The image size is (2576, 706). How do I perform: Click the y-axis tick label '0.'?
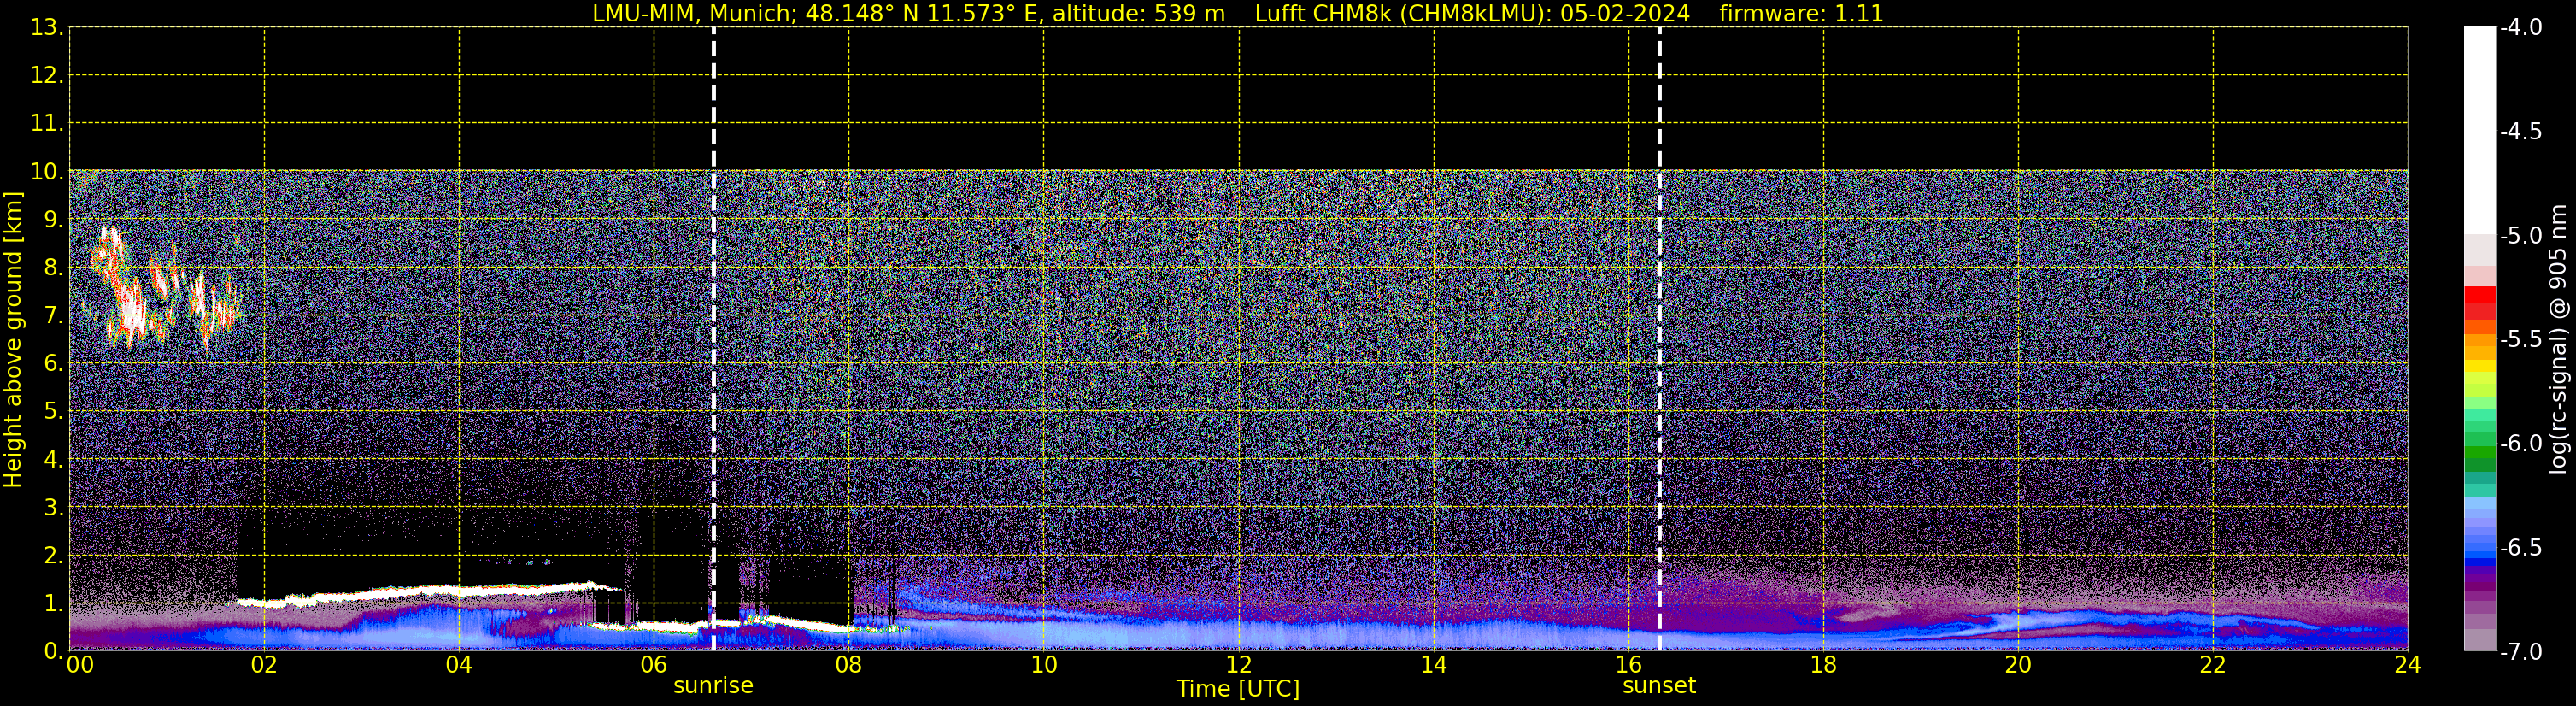[53, 651]
